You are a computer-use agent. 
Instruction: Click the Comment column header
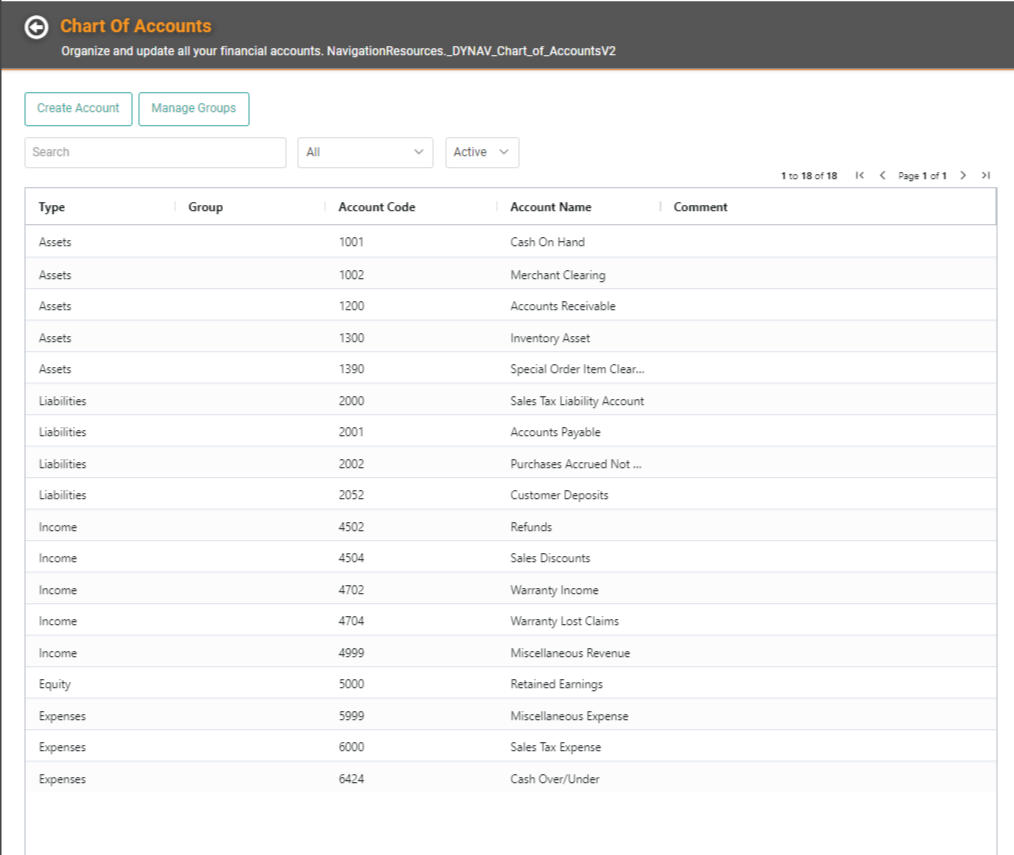(700, 207)
